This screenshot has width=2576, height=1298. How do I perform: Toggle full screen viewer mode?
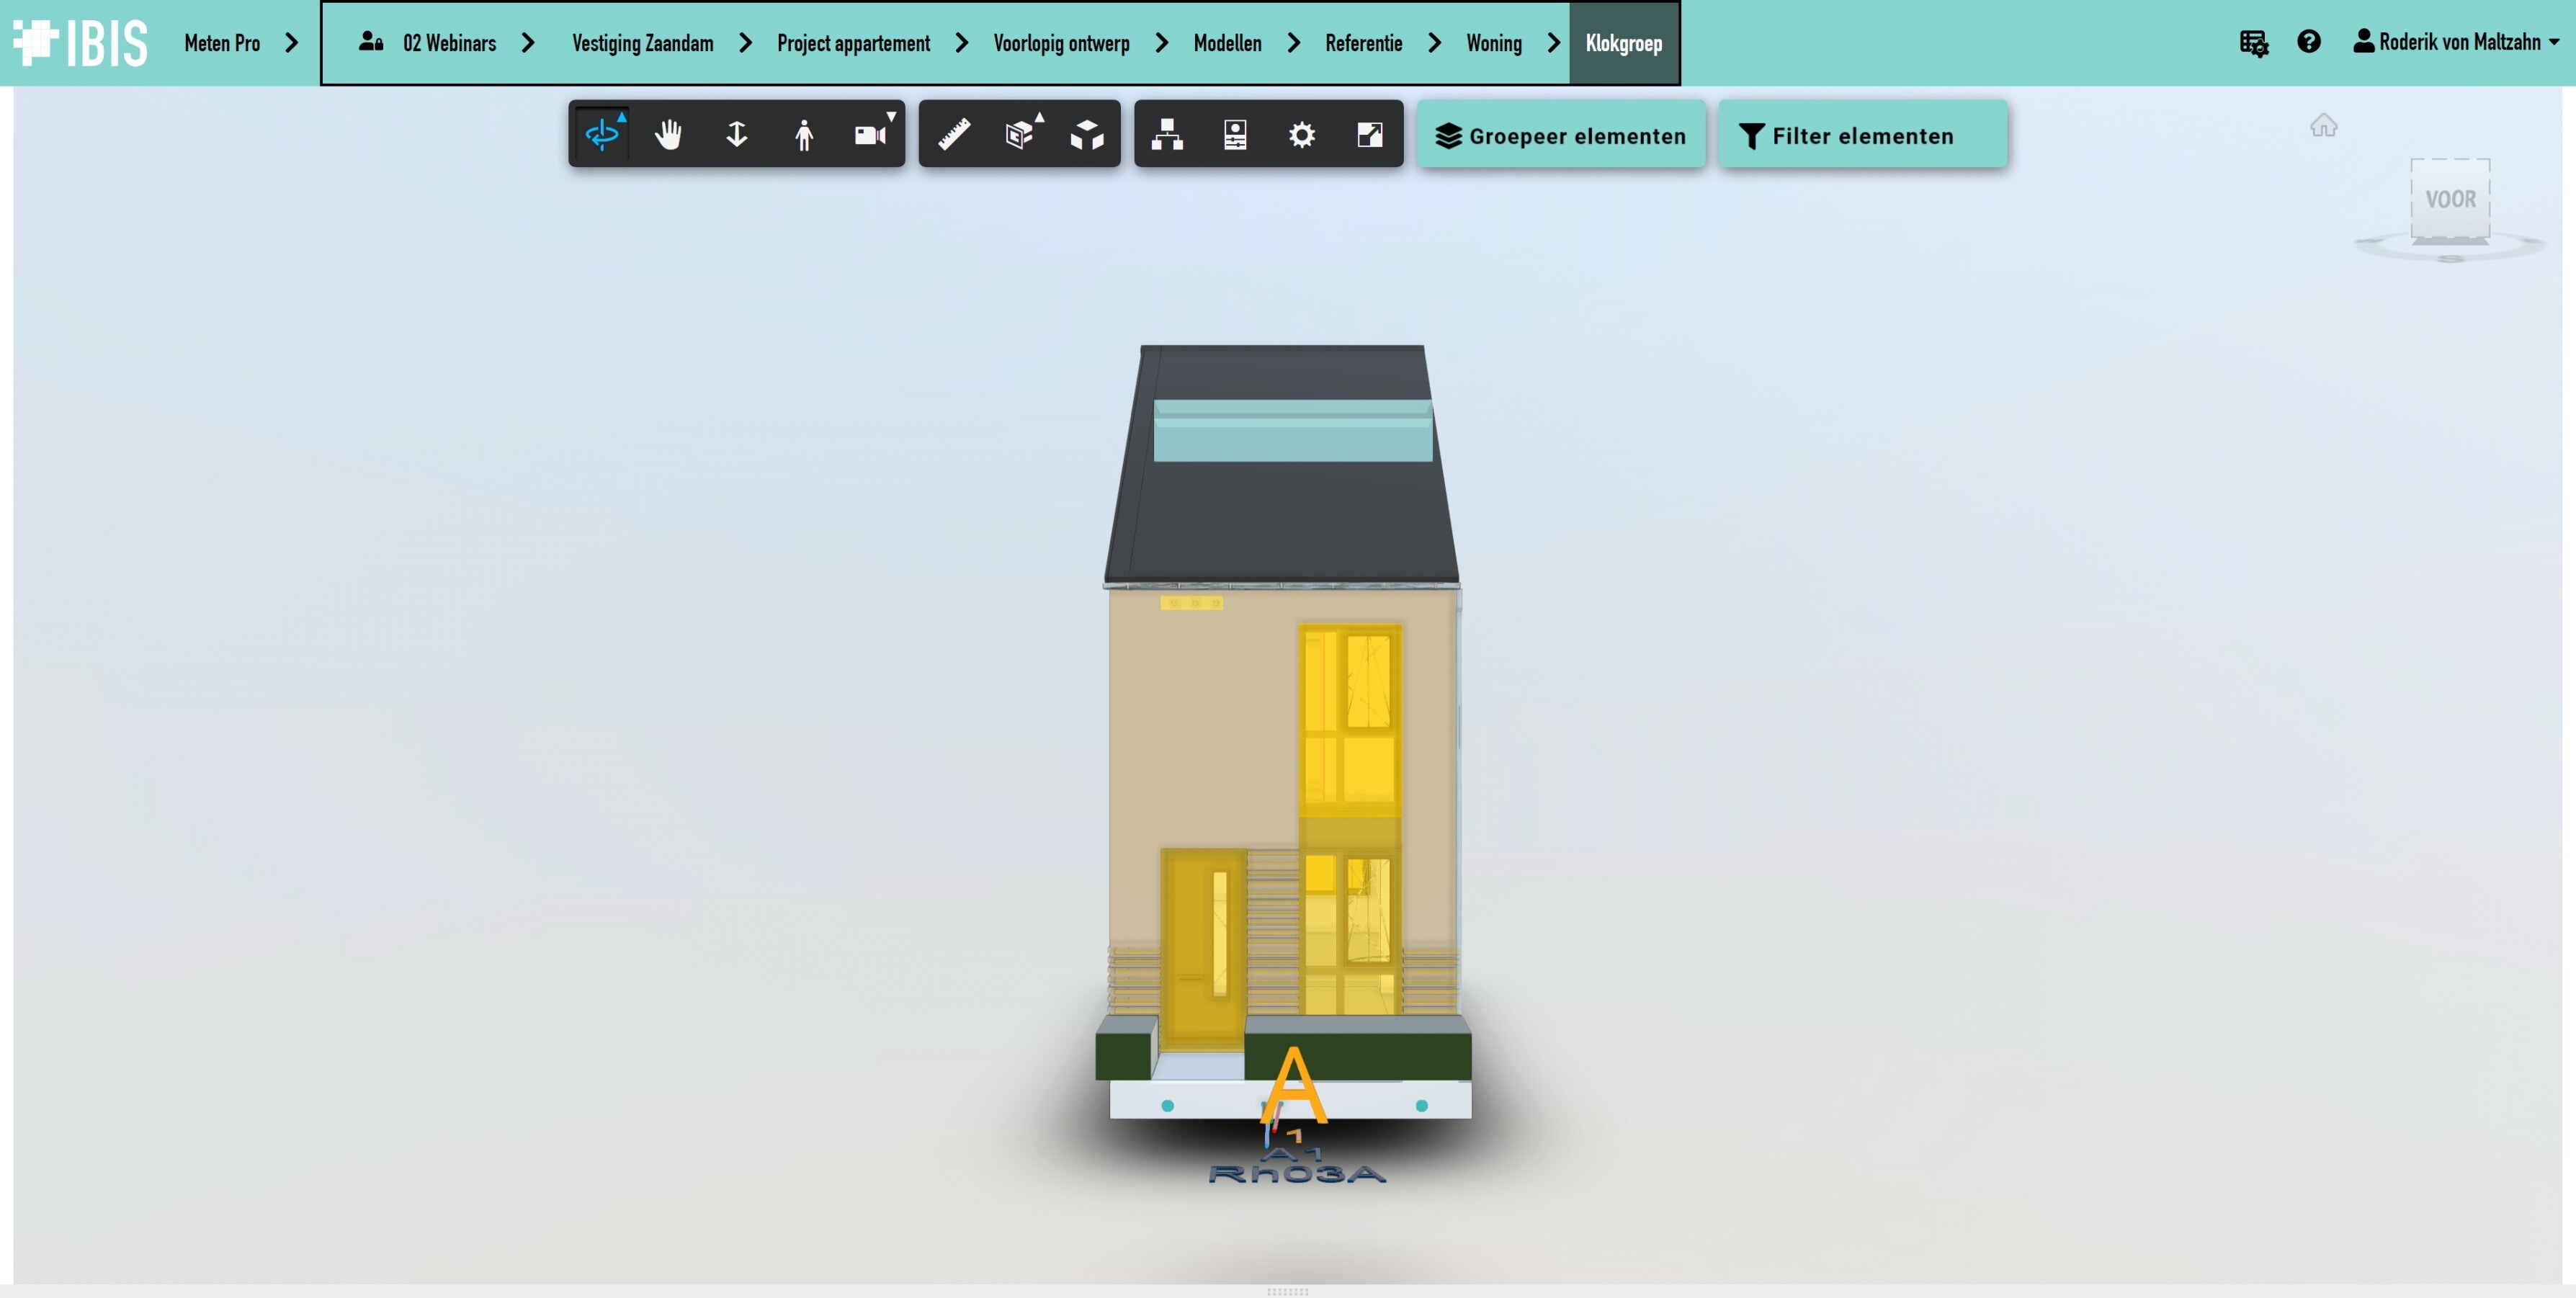1369,134
